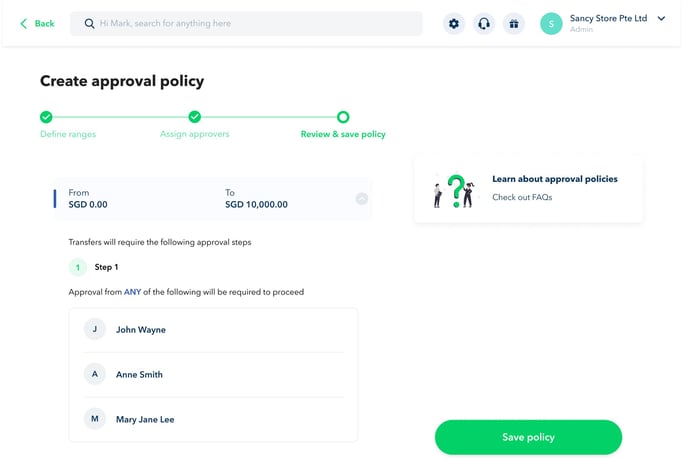The height and width of the screenshot is (460, 683).
Task: Open the headset support icon
Action: [484, 23]
